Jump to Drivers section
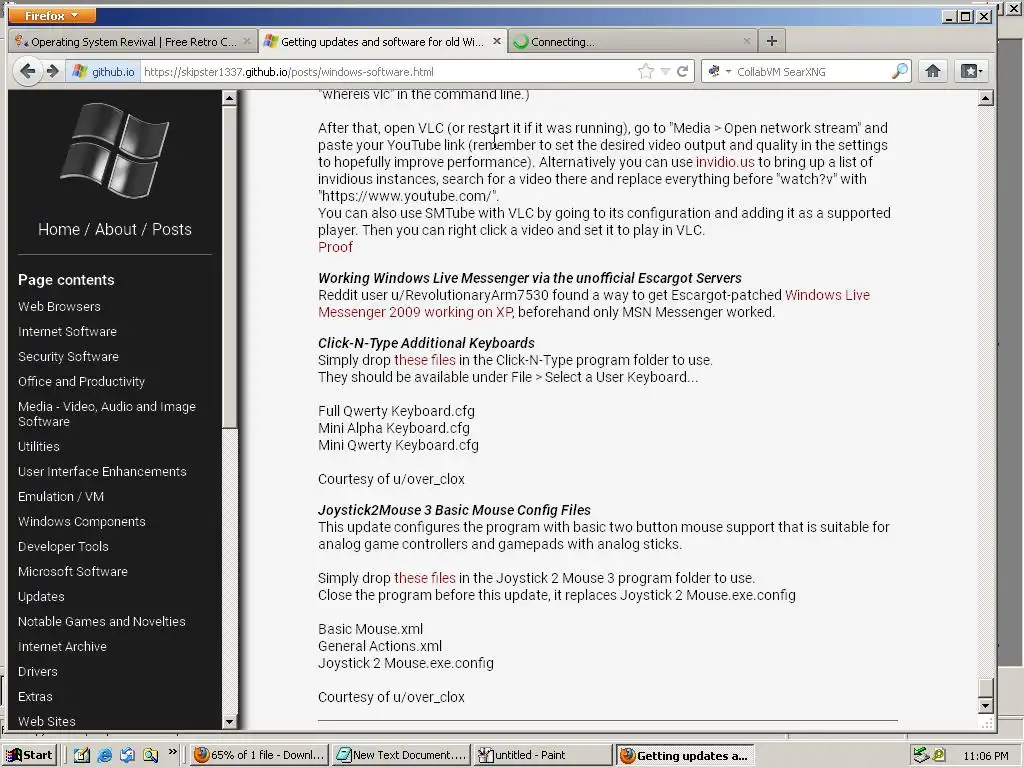 [x=38, y=671]
